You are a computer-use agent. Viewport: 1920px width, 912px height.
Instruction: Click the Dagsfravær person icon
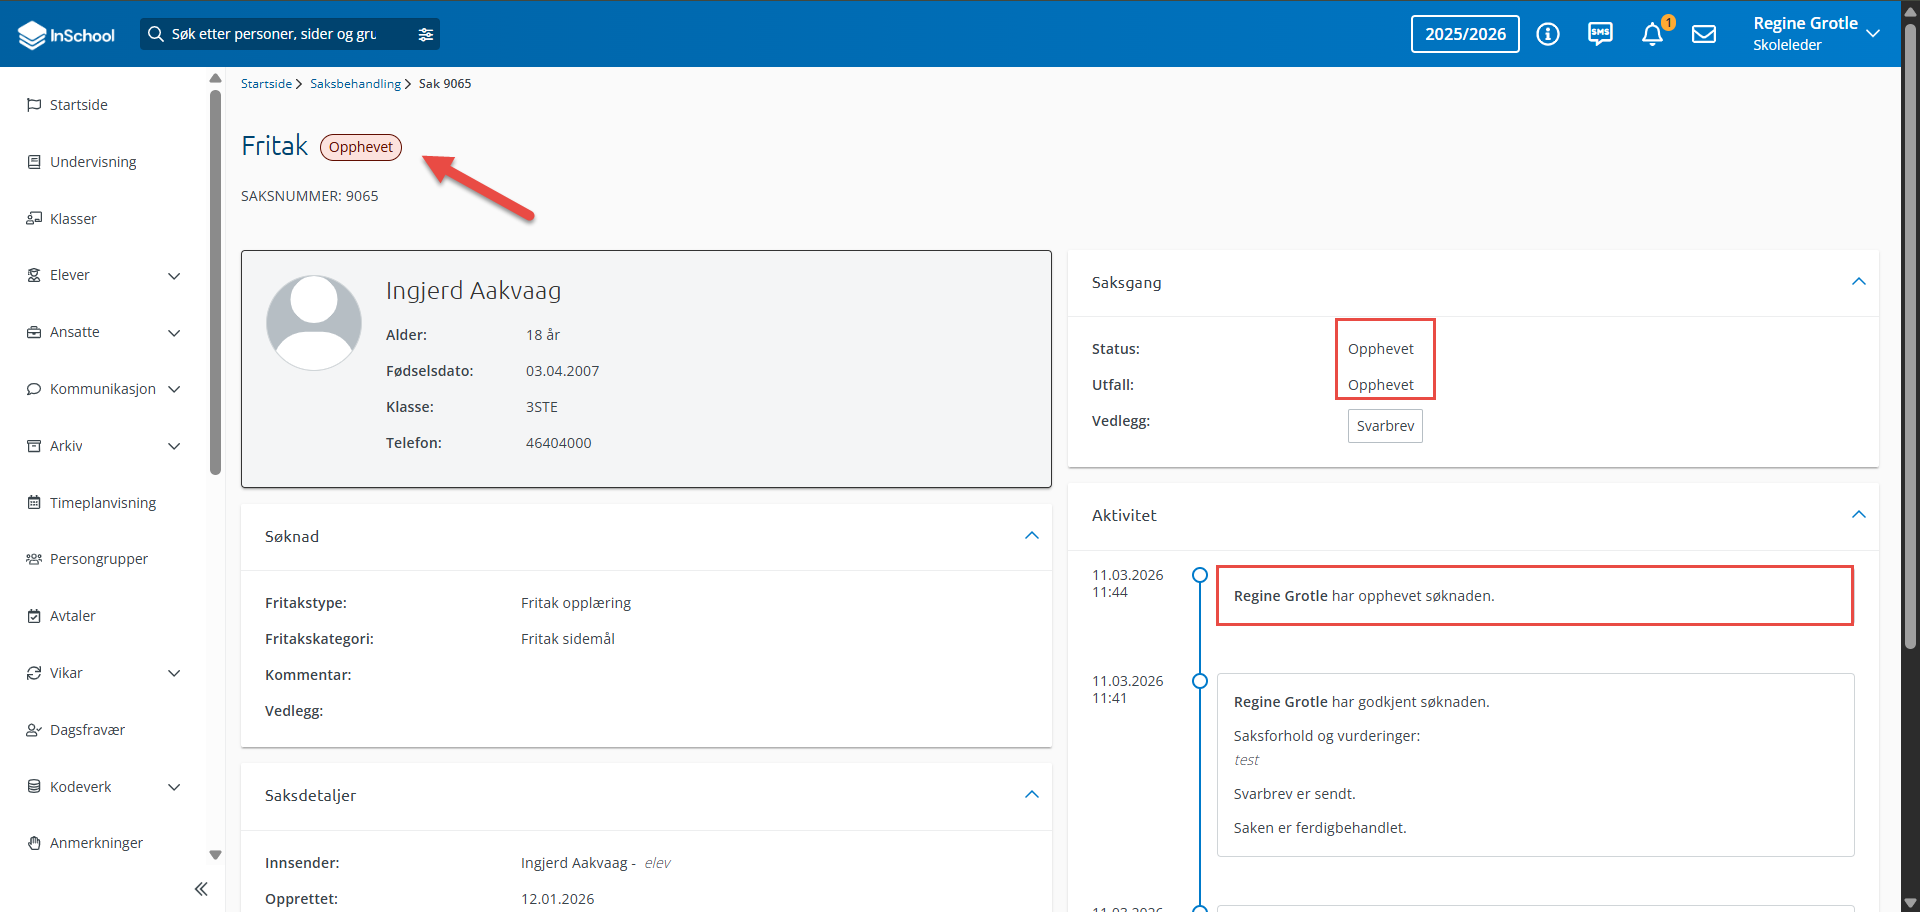pyautogui.click(x=34, y=730)
